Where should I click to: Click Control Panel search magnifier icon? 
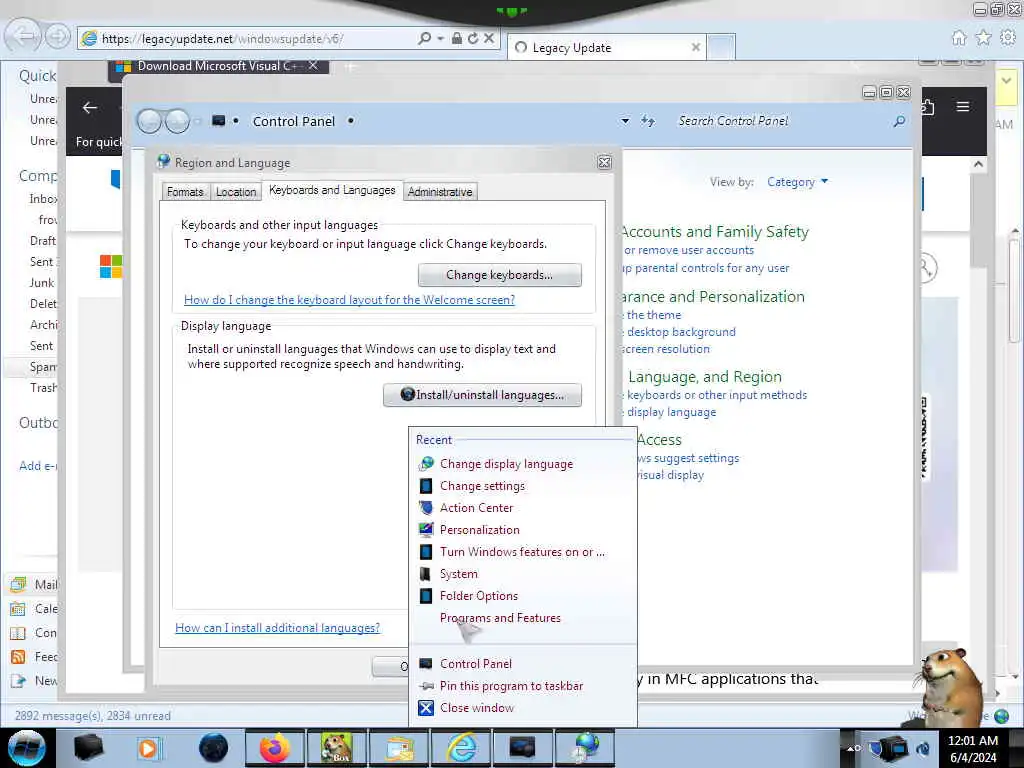point(899,121)
